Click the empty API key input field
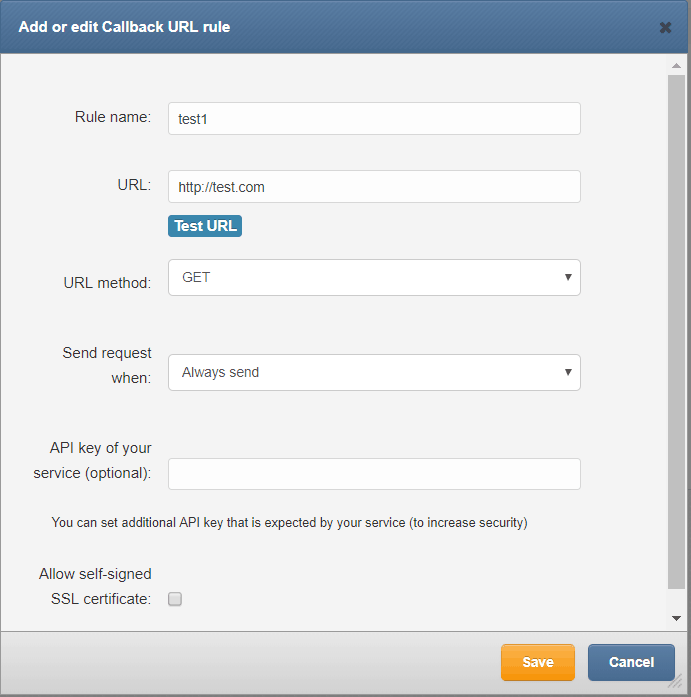691x697 pixels. pos(374,474)
